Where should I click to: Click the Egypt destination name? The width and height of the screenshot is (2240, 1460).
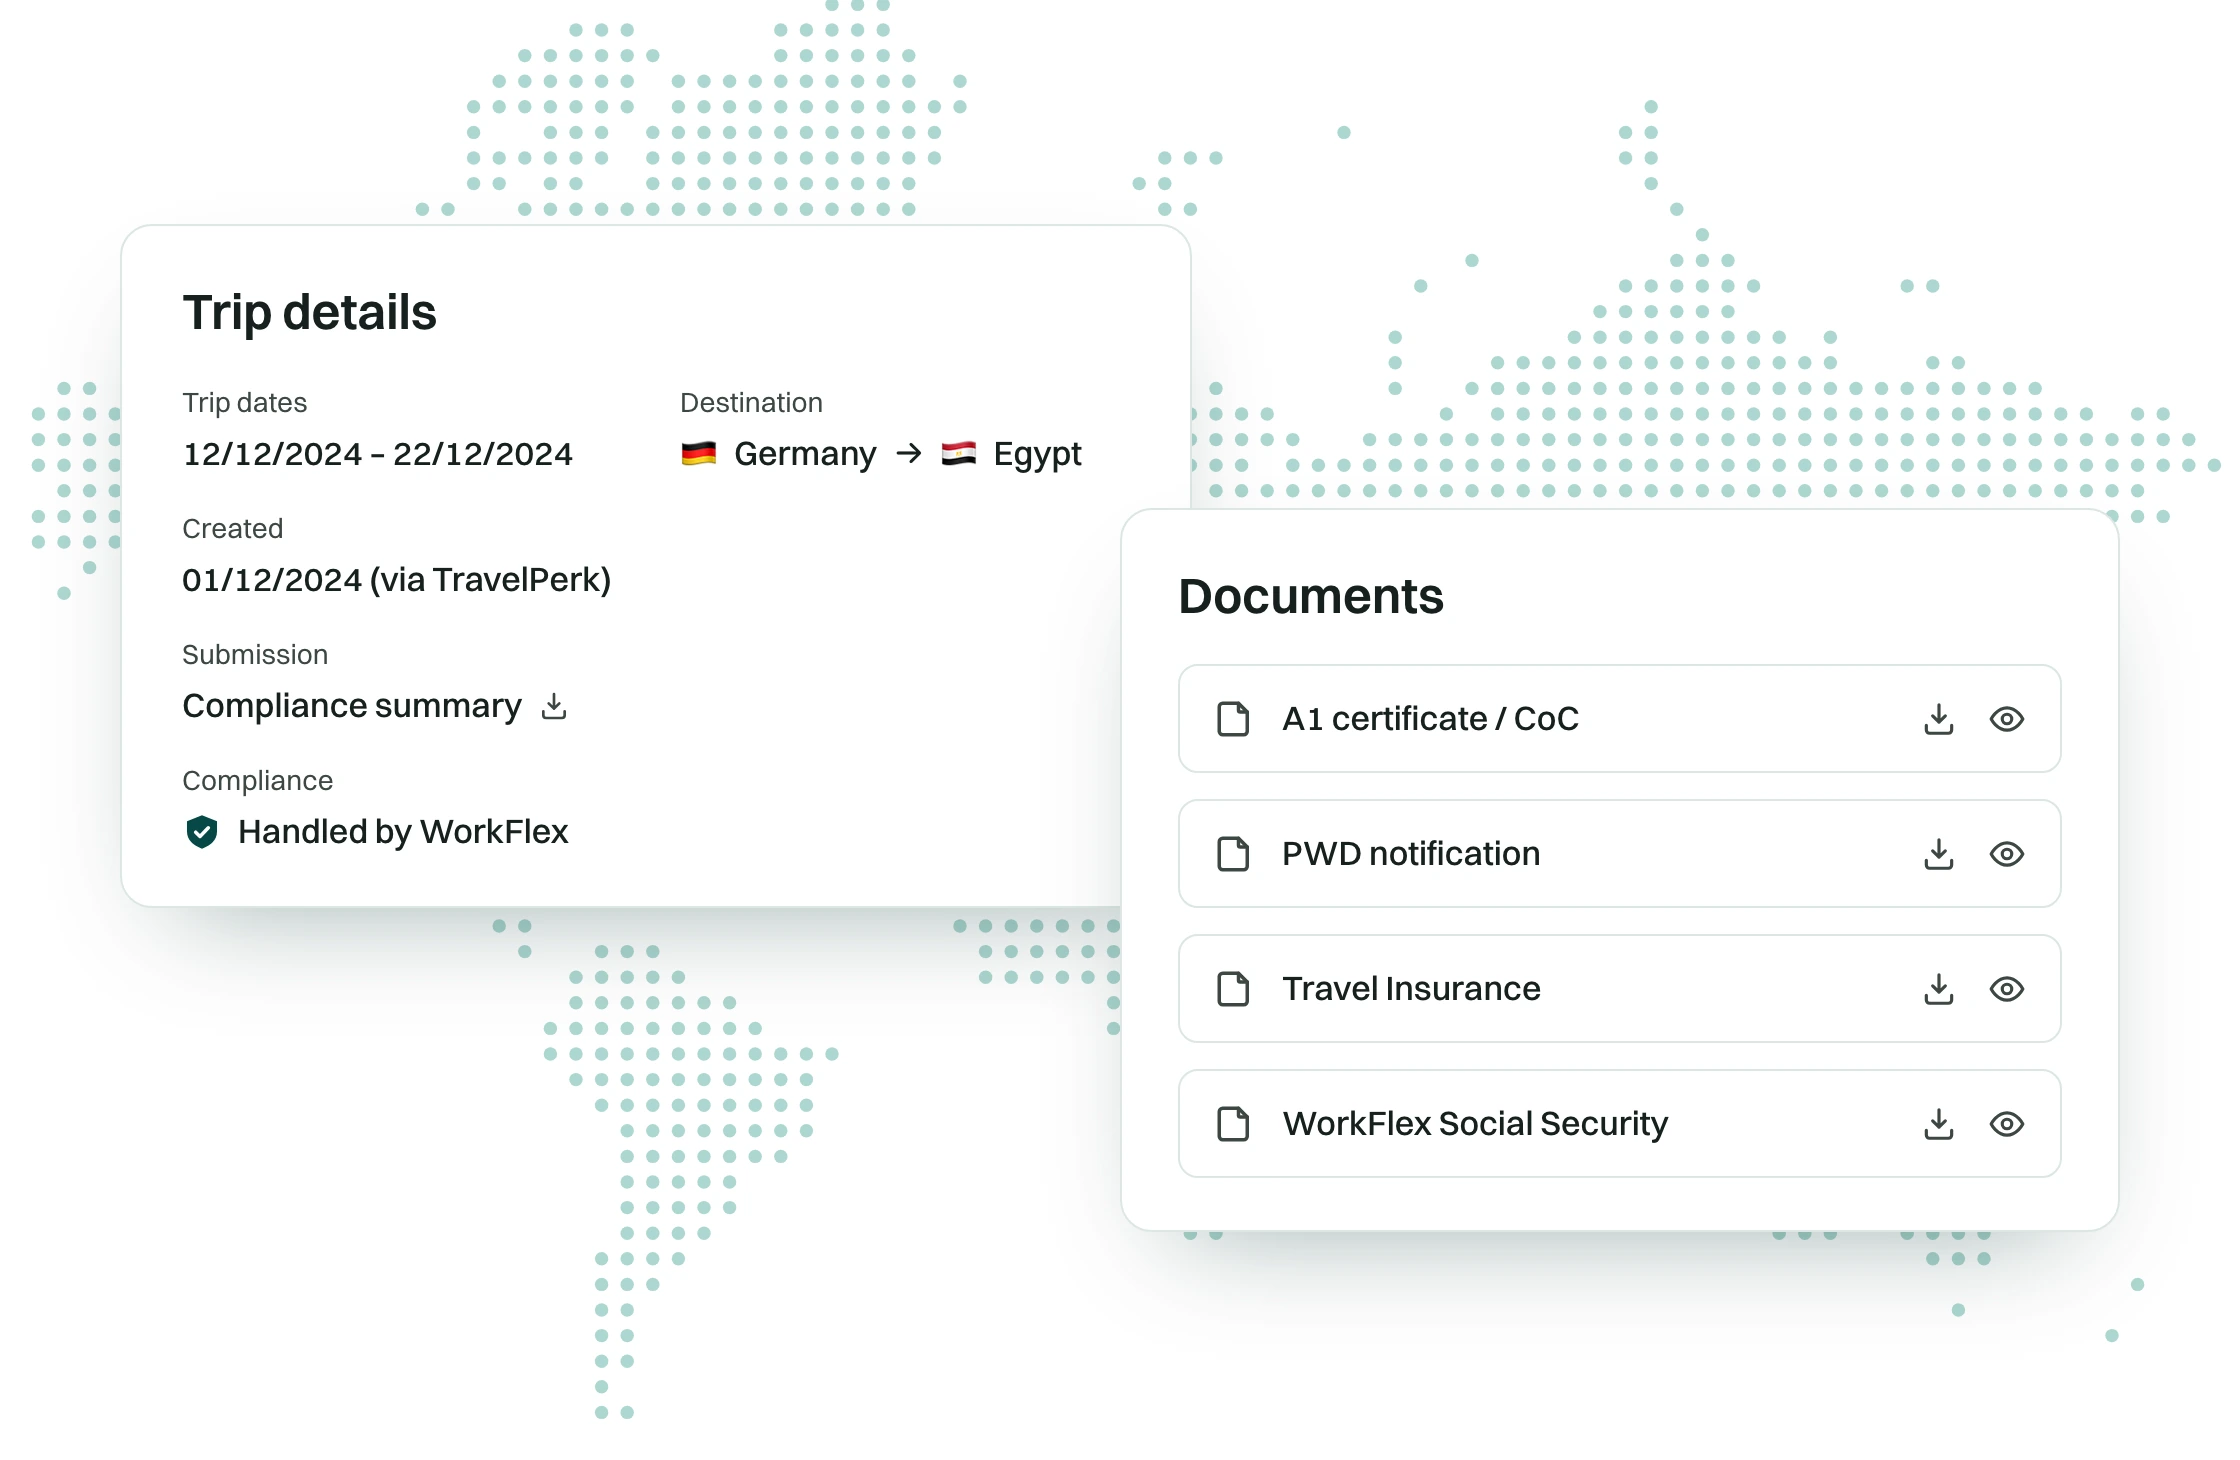point(1037,455)
